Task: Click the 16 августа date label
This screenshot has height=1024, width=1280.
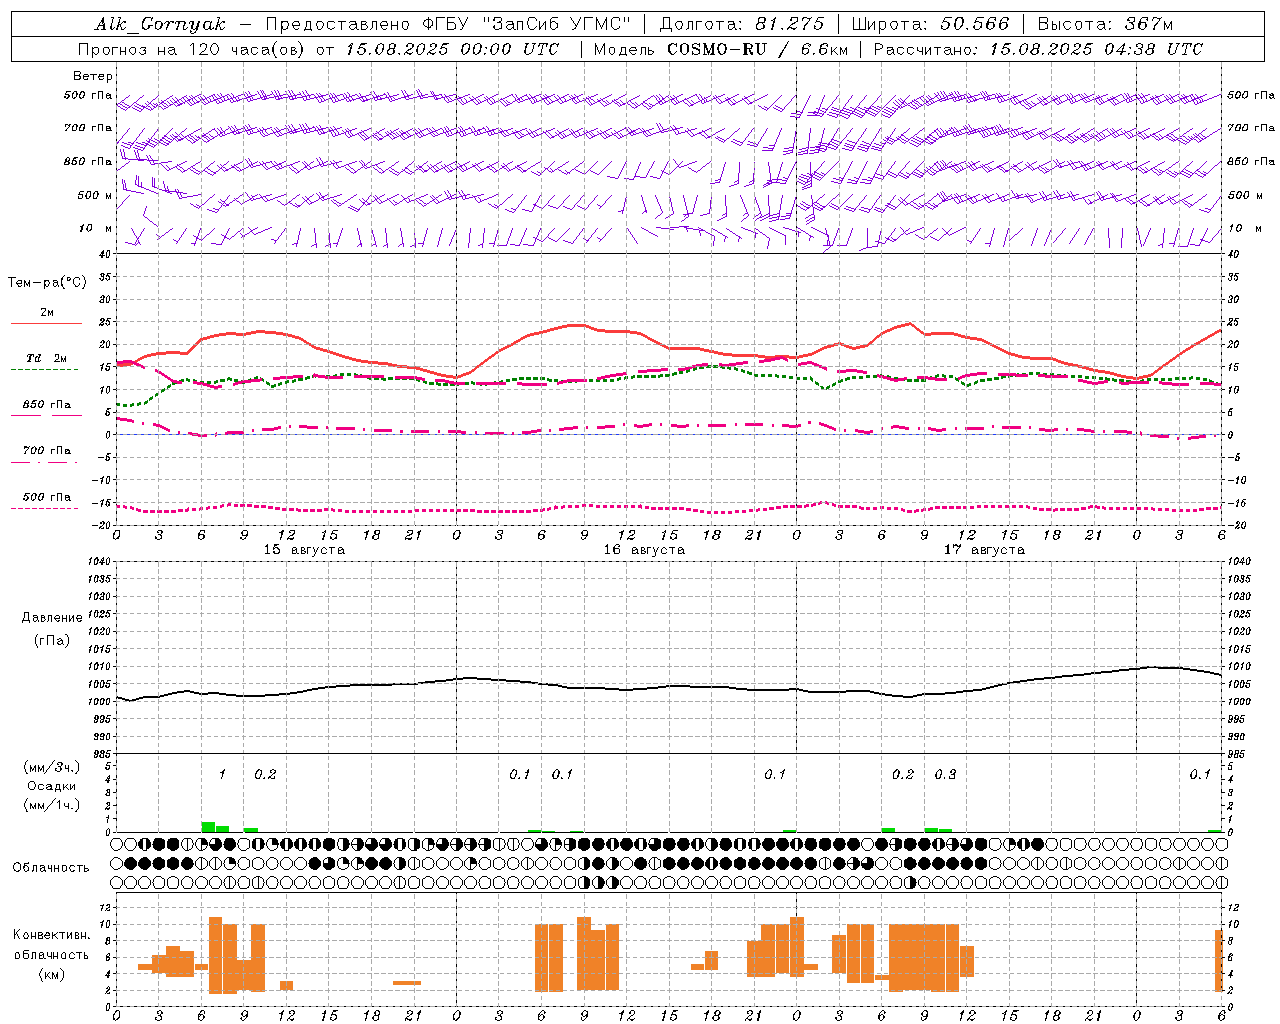Action: 644,550
